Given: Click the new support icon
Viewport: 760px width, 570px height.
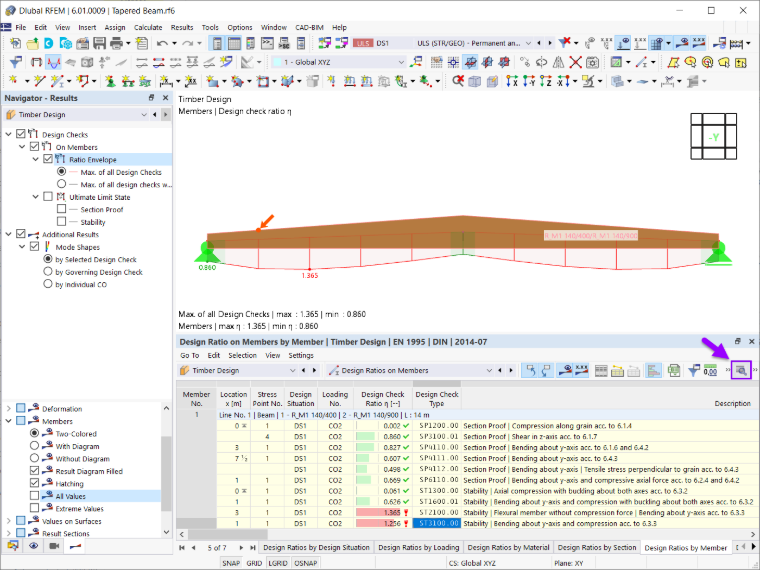Looking at the screenshot, I should [x=110, y=81].
